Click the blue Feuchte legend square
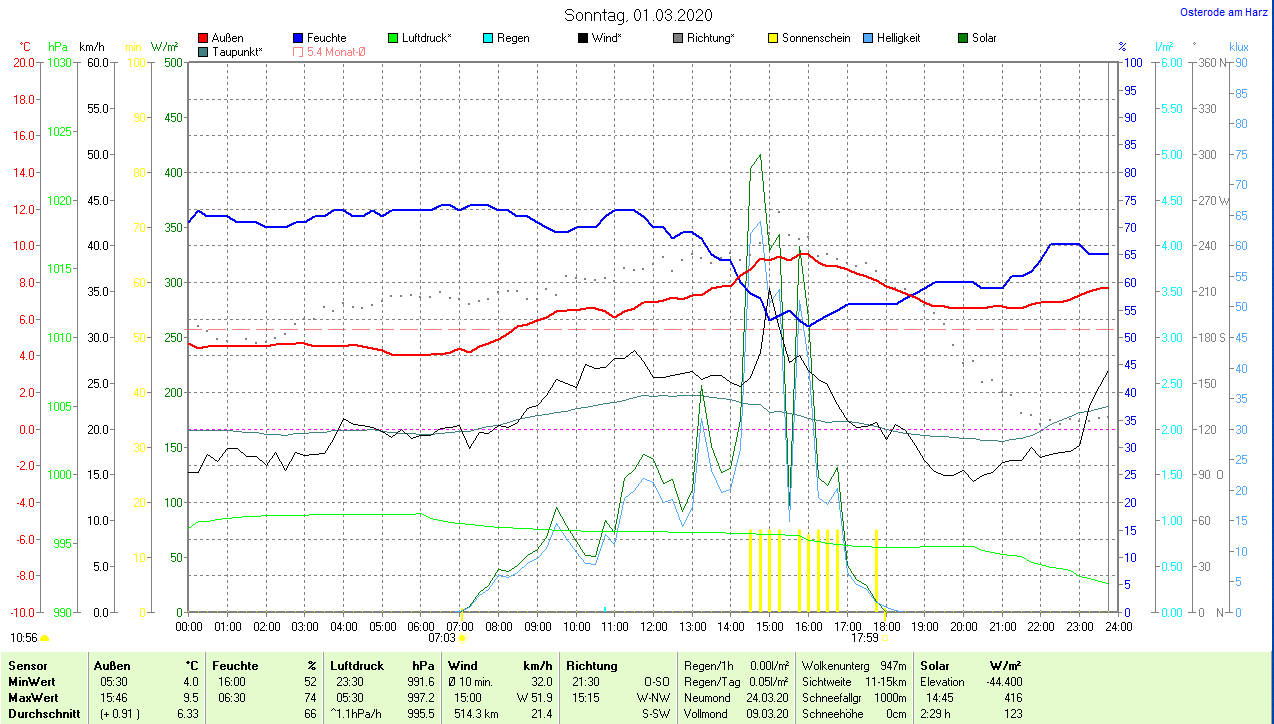This screenshot has width=1274, height=724. point(299,38)
